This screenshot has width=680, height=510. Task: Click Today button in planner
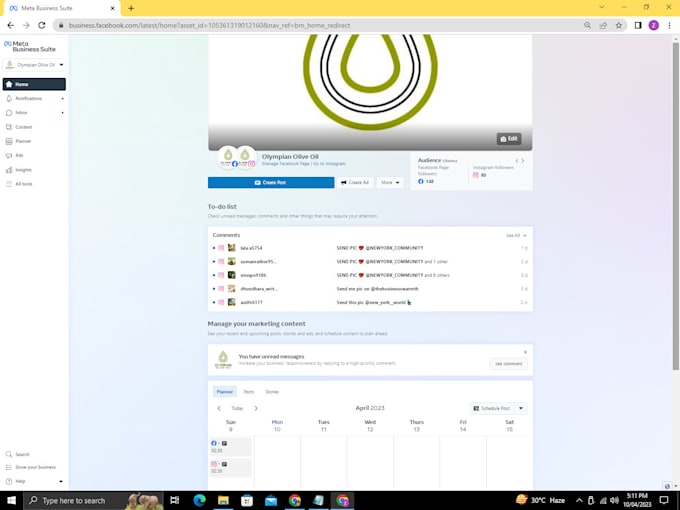pyautogui.click(x=237, y=408)
